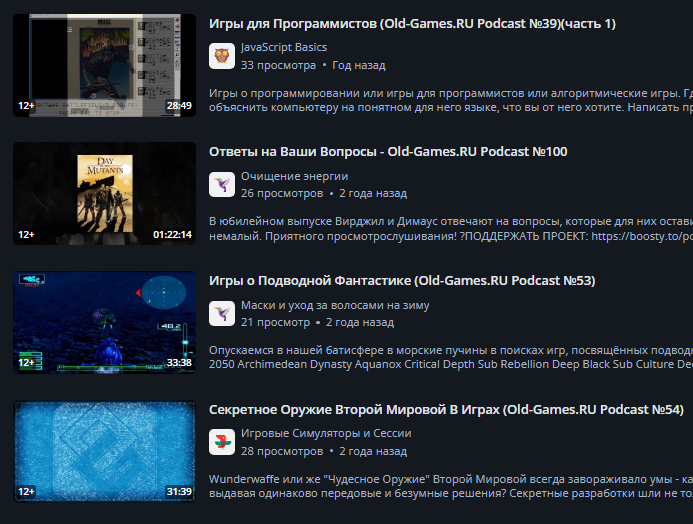Click description starting В юбилейном выпуске
Image resolution: width=693 pixels, height=524 pixels.
tap(451, 228)
